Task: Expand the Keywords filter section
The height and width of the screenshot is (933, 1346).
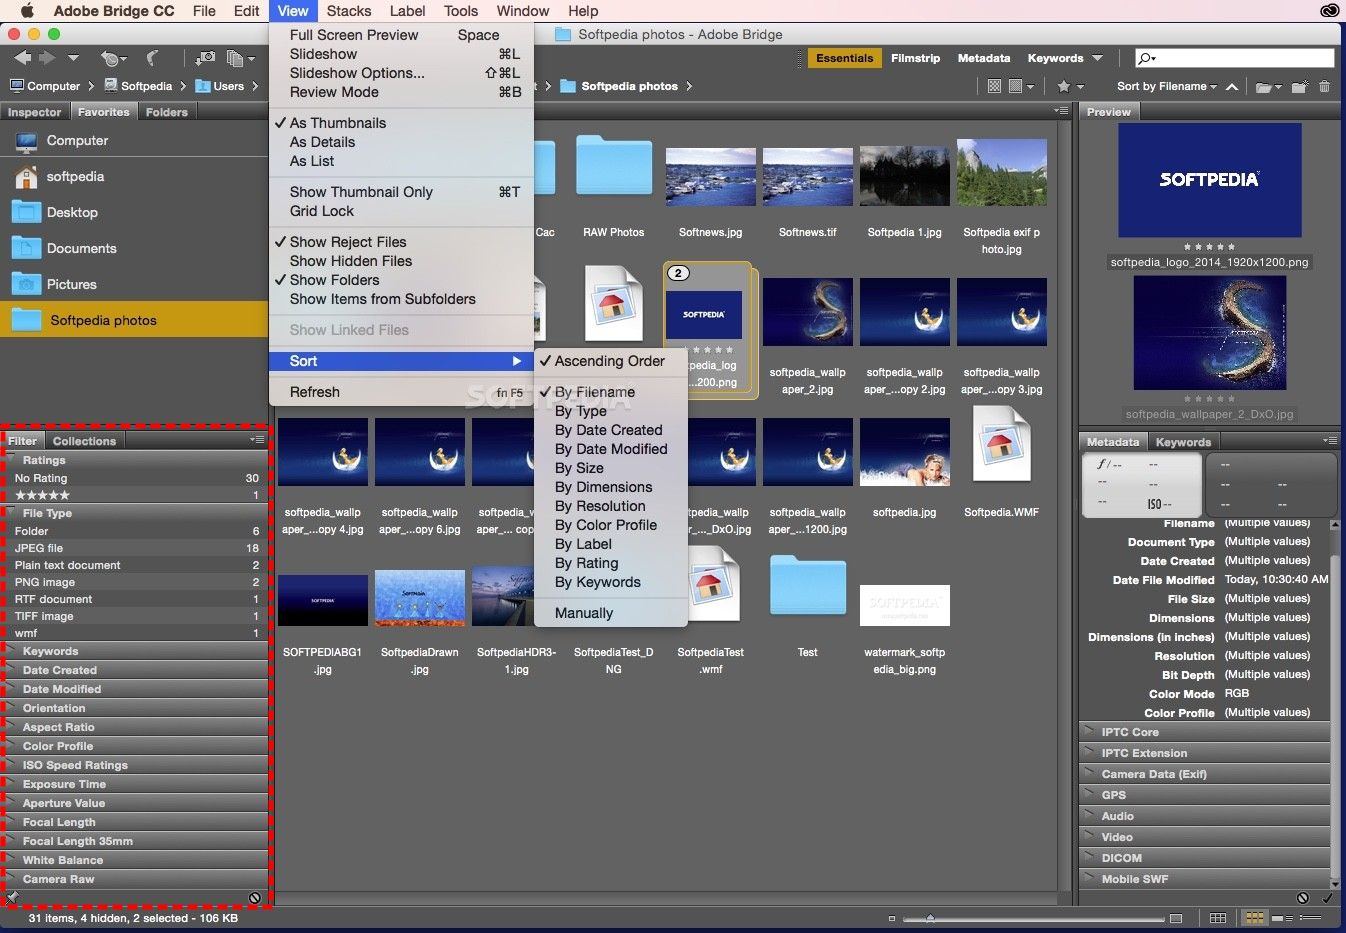Action: point(50,651)
